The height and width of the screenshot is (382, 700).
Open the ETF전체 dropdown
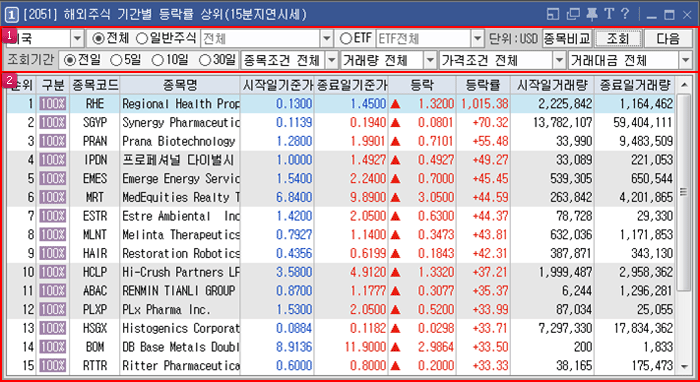pos(478,39)
